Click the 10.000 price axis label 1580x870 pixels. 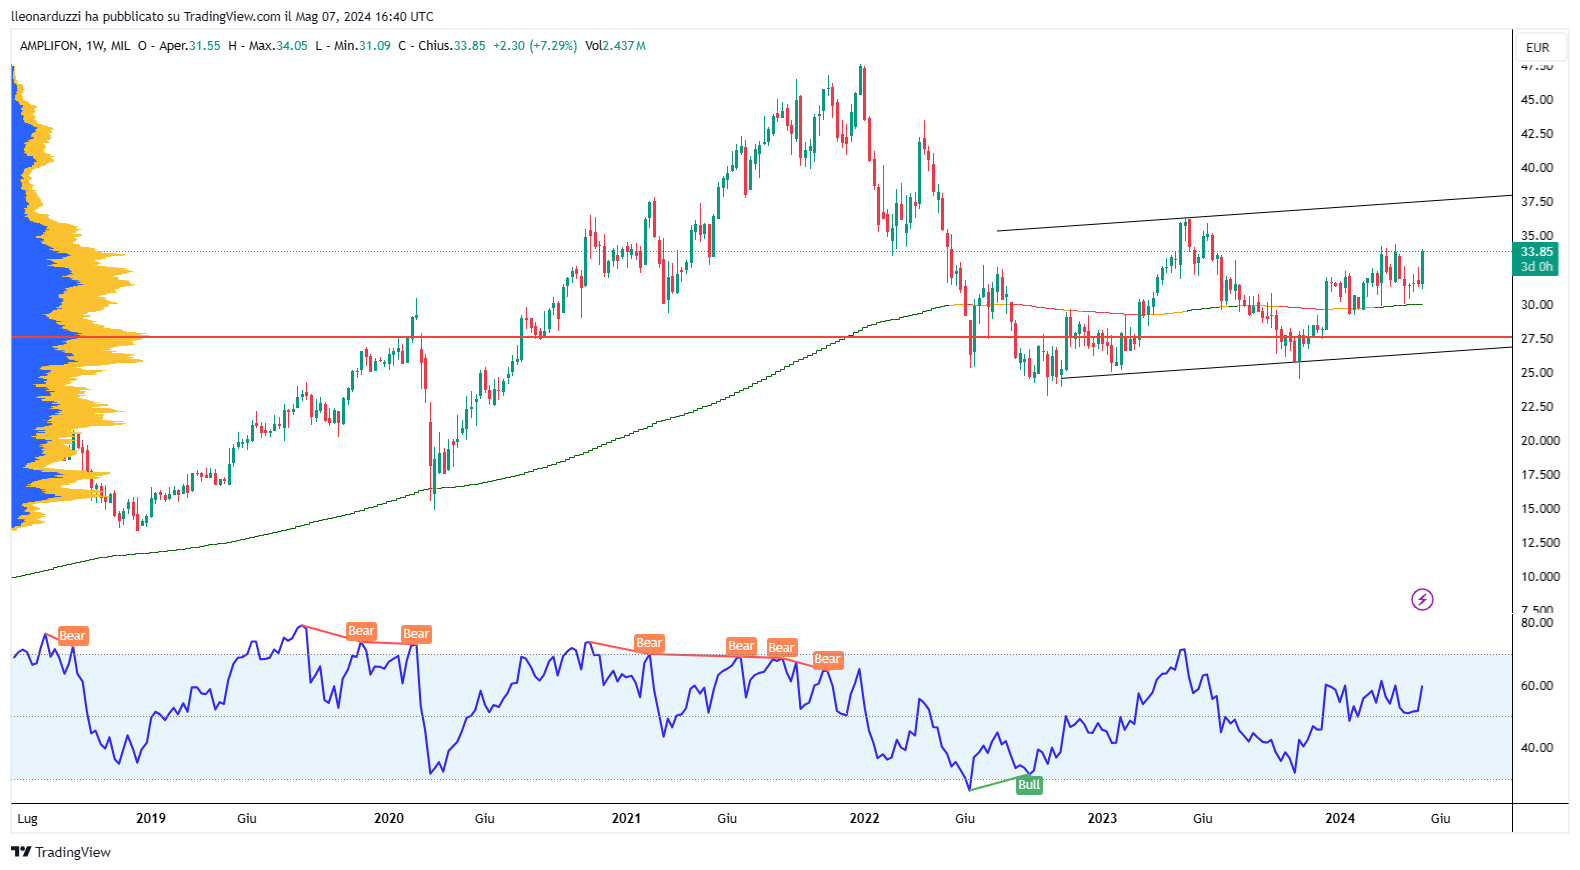(1540, 577)
